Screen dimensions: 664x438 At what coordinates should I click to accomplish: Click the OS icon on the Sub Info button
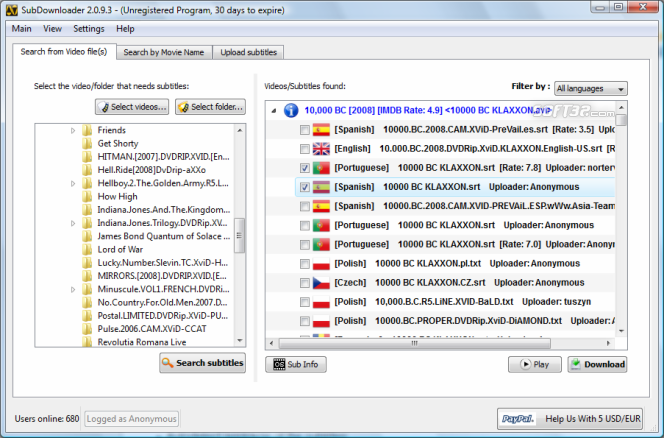[279, 364]
